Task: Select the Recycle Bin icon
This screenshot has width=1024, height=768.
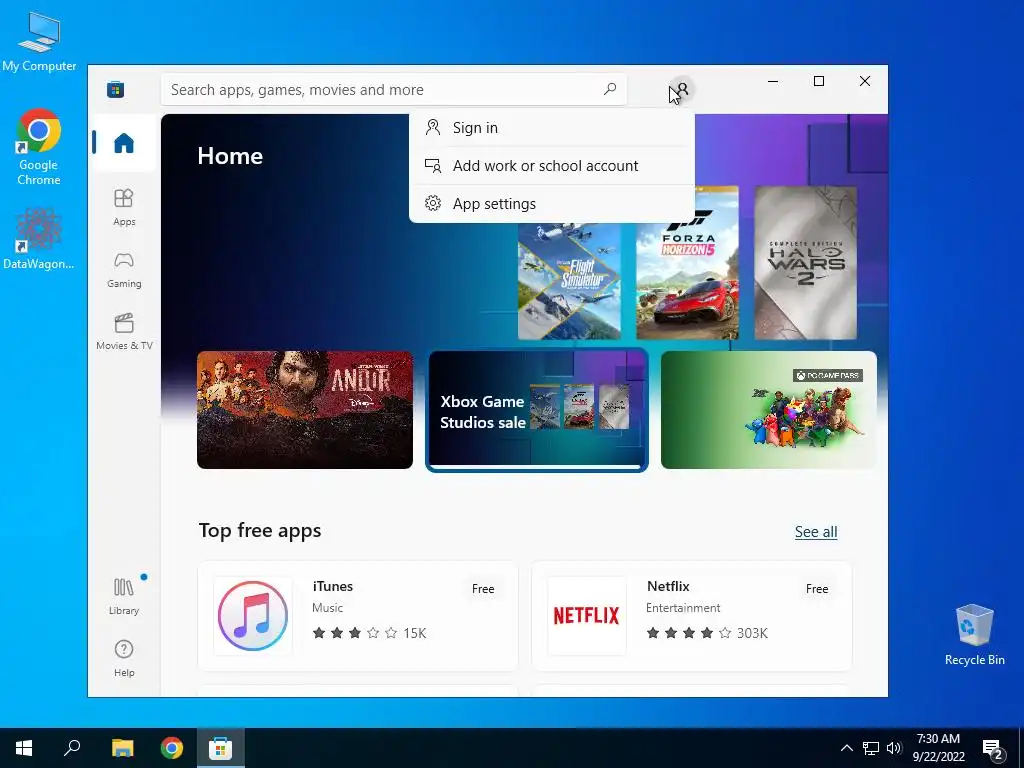Action: pyautogui.click(x=974, y=634)
